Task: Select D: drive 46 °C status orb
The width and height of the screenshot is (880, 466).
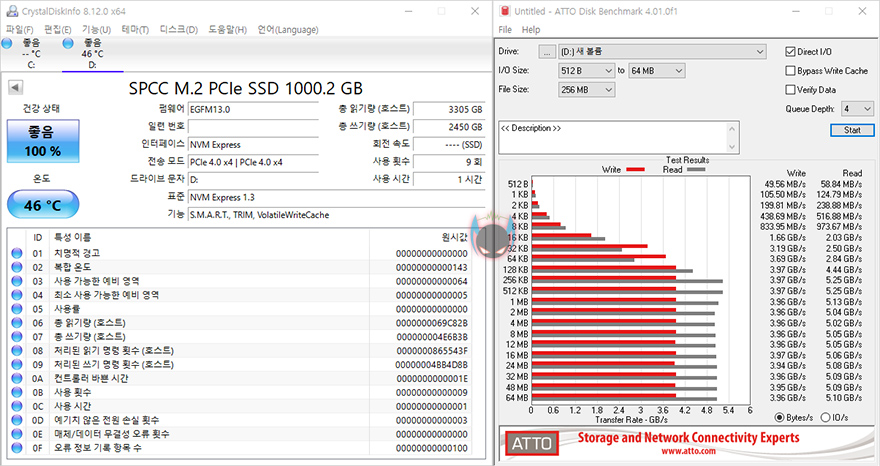Action: click(x=68, y=44)
